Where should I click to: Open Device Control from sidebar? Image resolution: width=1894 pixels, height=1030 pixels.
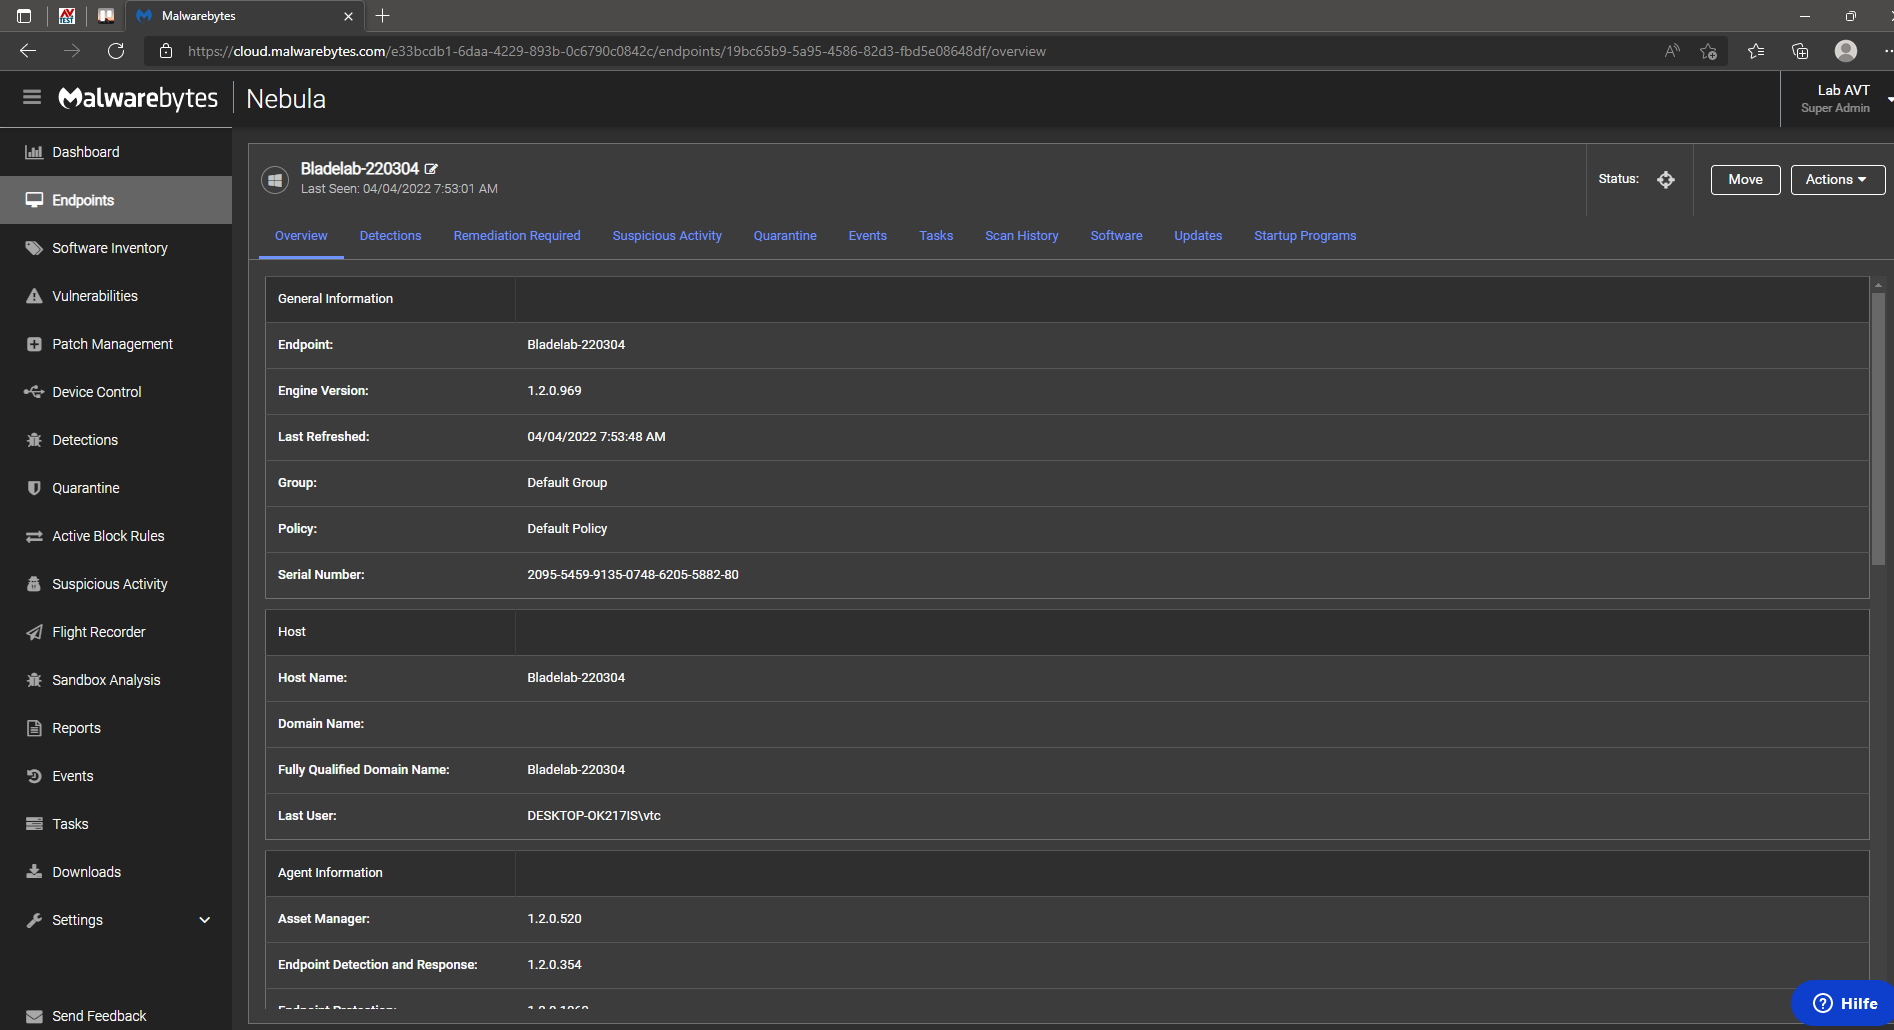pos(96,392)
